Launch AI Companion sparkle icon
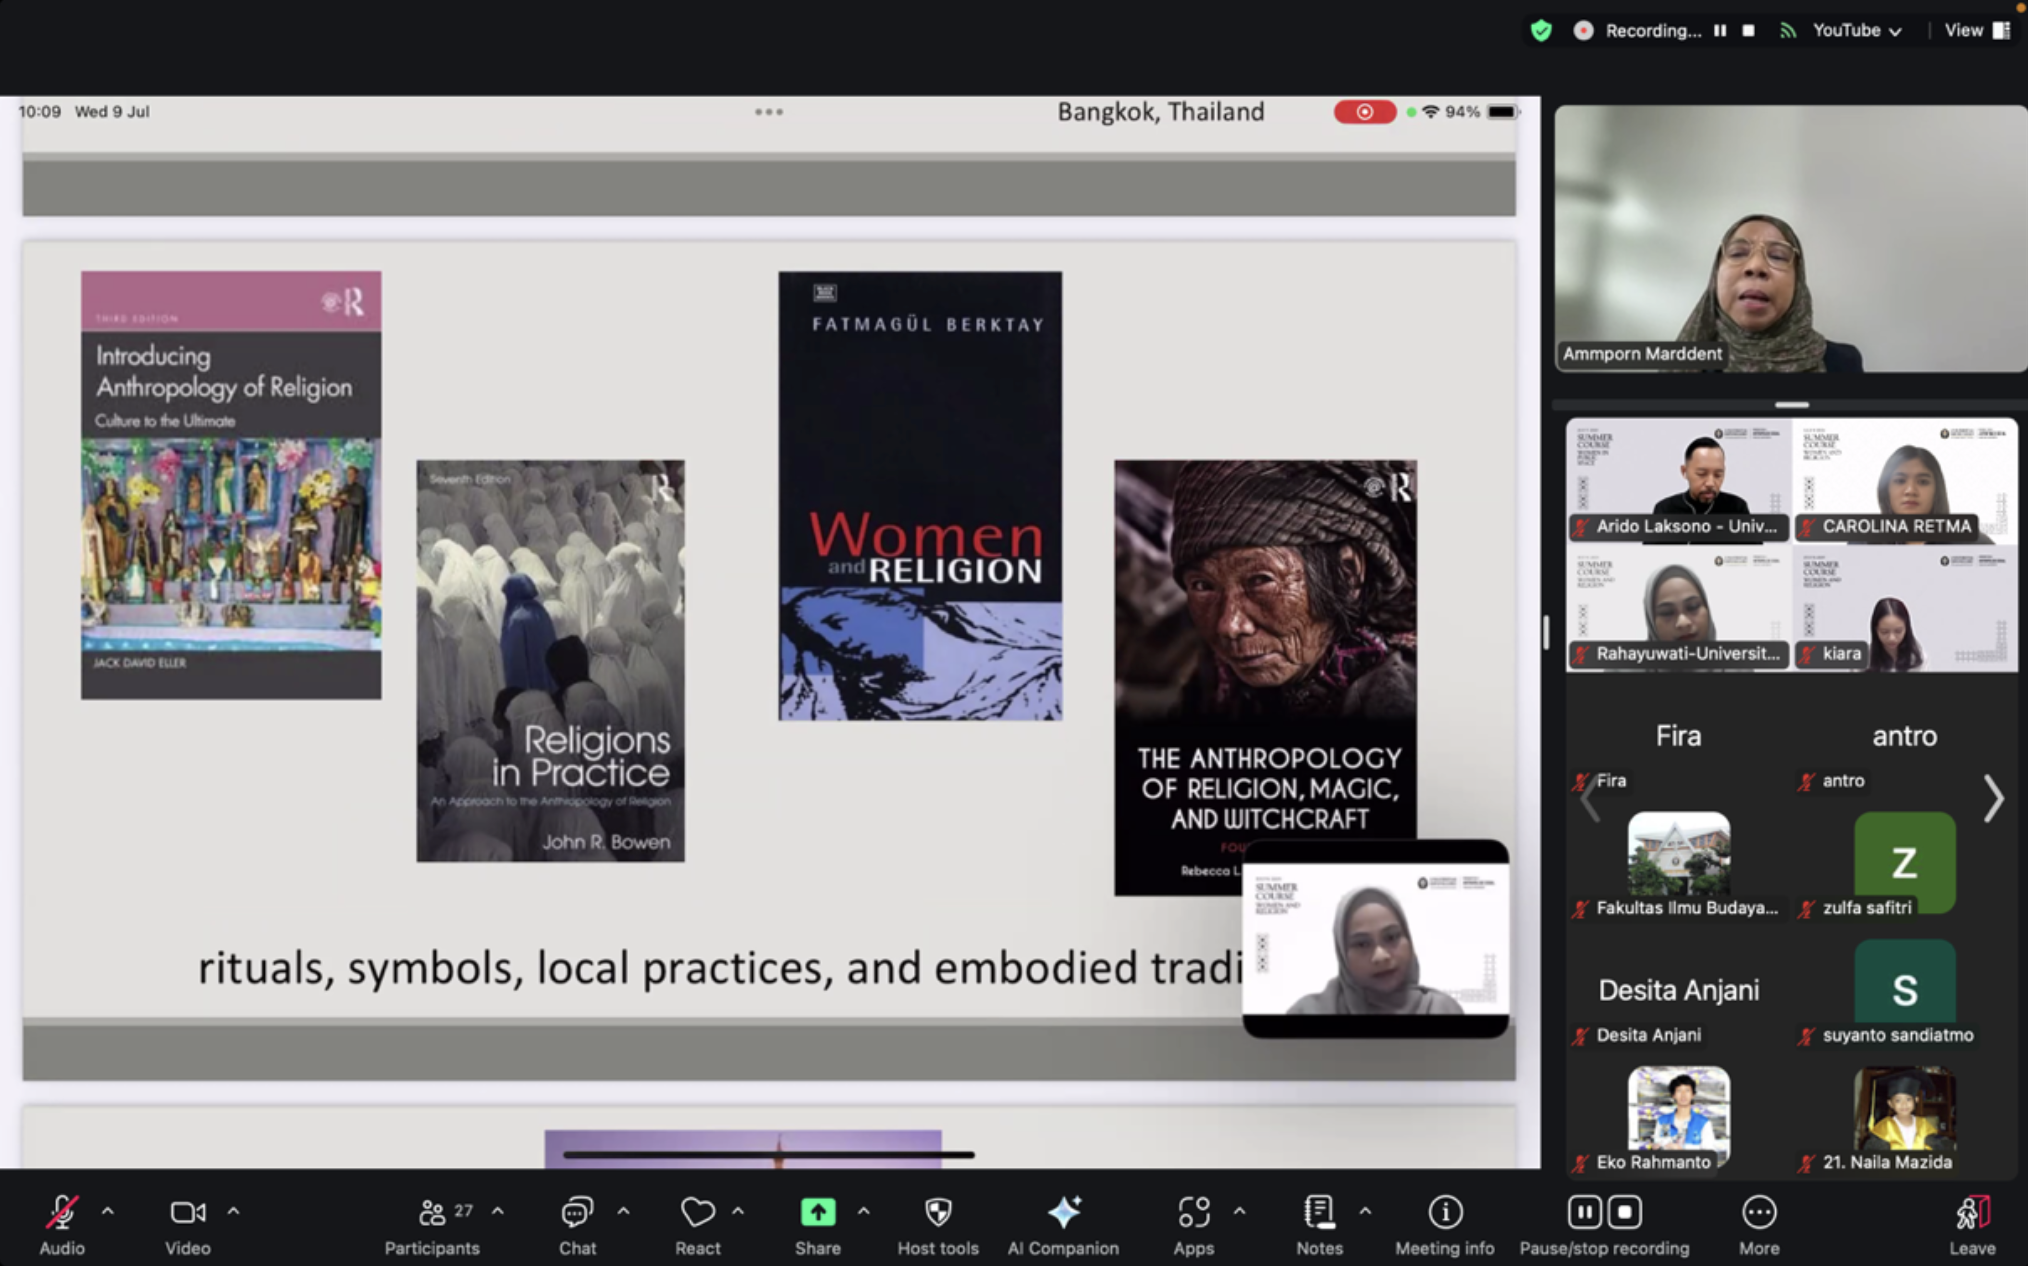 point(1063,1213)
